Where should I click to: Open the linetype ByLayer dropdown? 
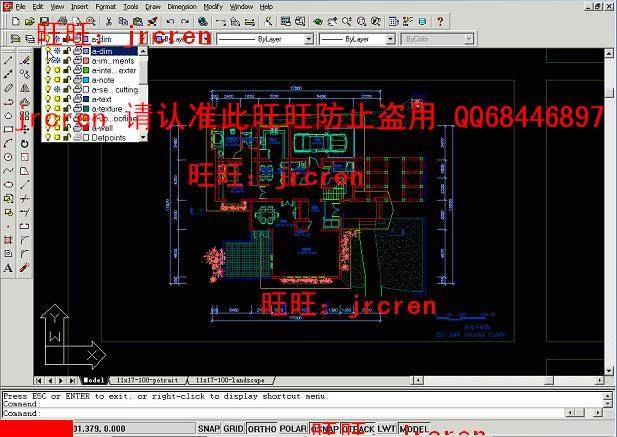[x=309, y=39]
